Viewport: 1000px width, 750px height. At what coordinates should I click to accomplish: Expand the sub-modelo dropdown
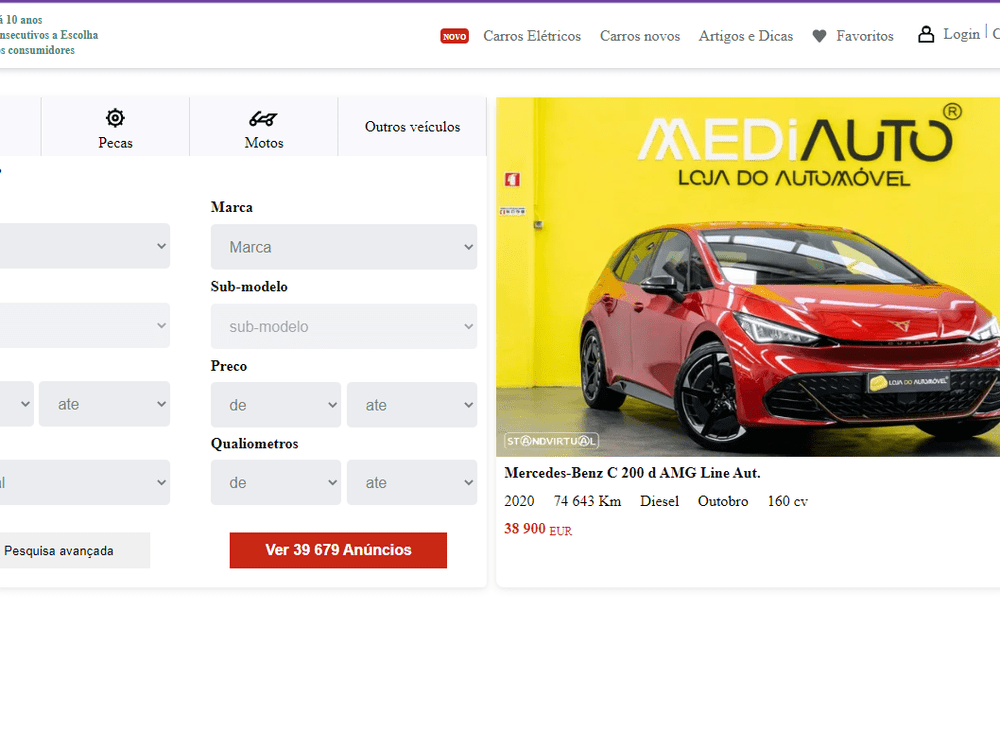(x=344, y=327)
